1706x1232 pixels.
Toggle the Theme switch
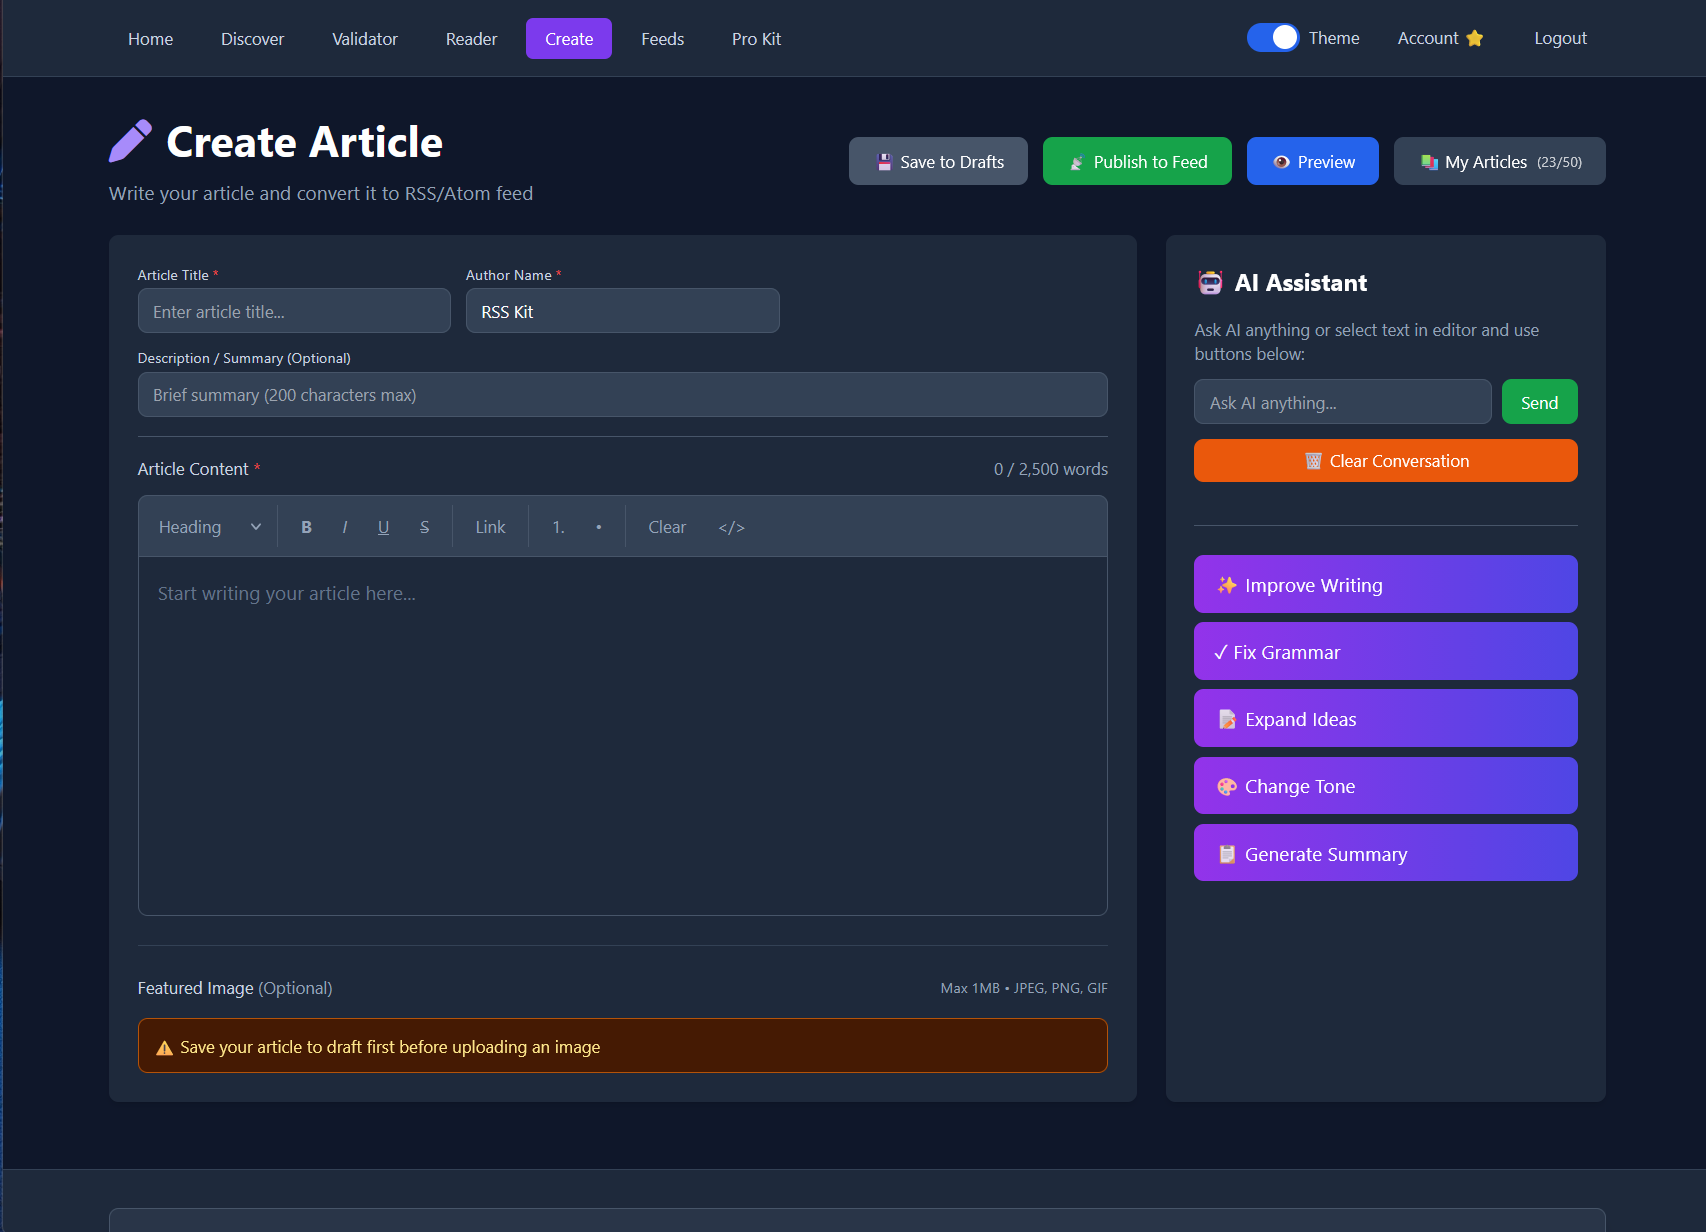coord(1272,37)
